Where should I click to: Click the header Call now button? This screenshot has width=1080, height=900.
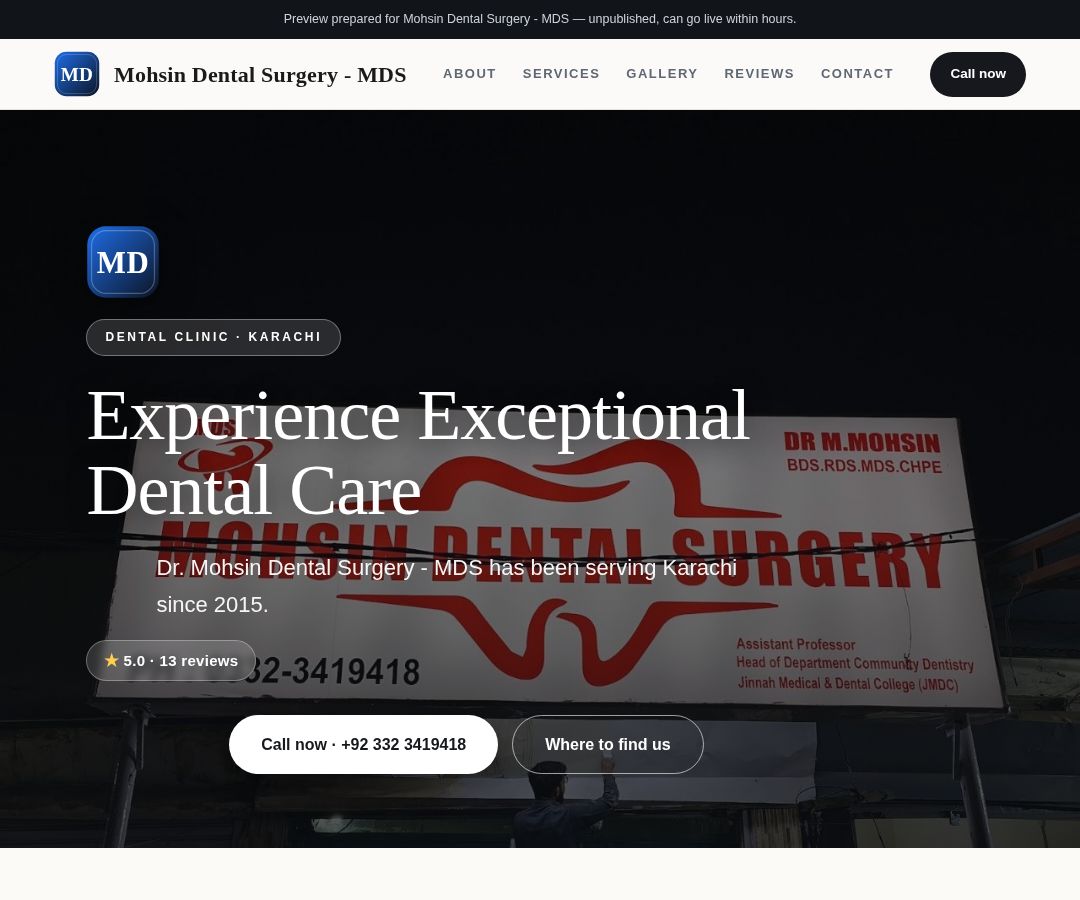977,74
